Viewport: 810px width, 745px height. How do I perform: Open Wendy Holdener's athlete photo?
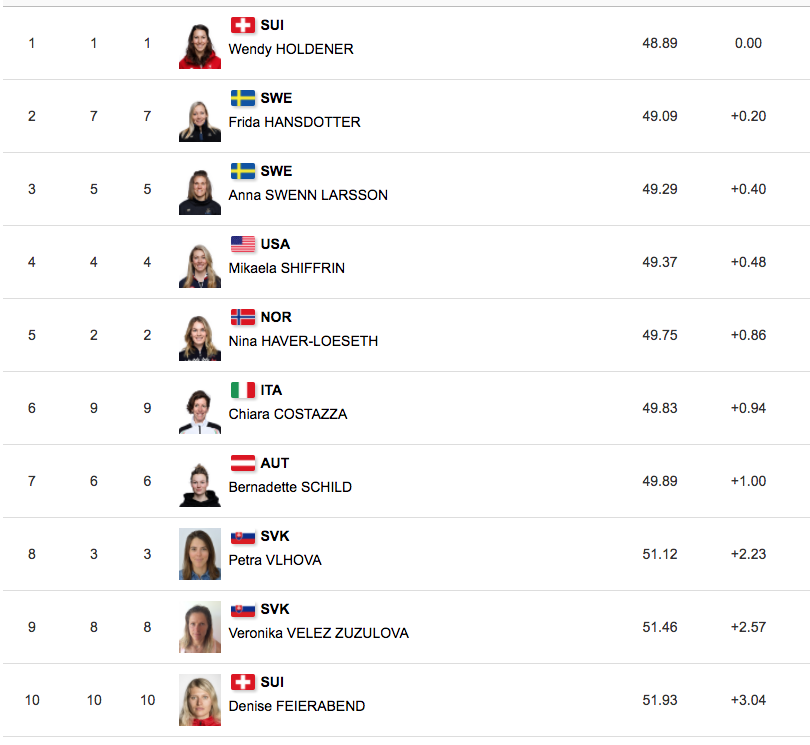tap(200, 45)
